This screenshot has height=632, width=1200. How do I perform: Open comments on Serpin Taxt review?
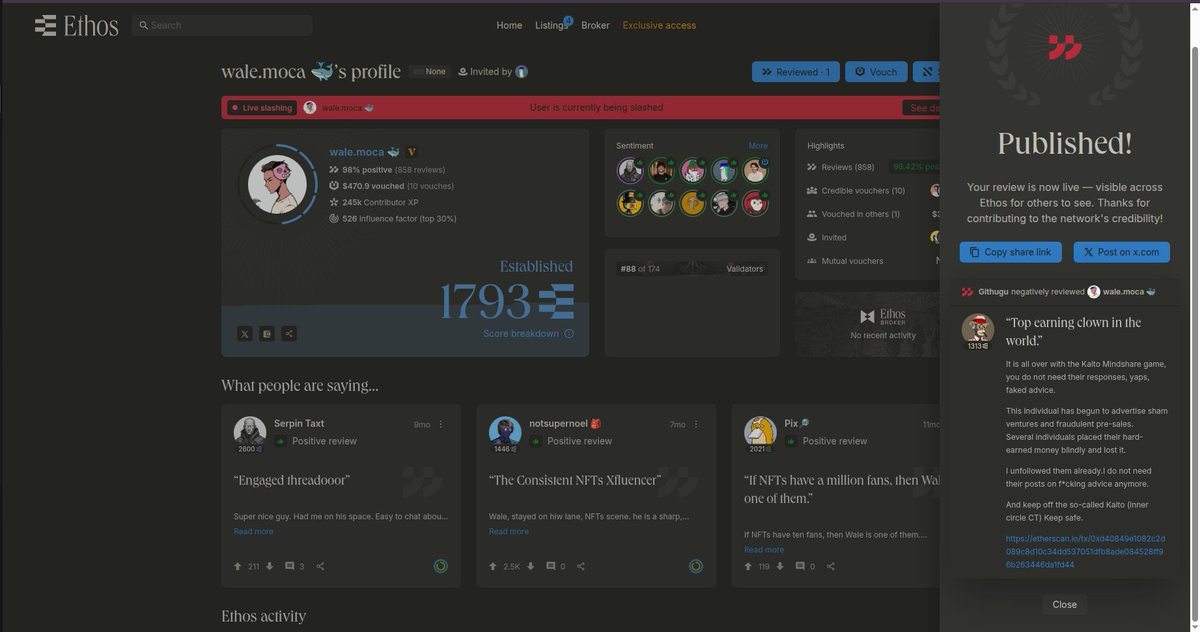[x=290, y=566]
